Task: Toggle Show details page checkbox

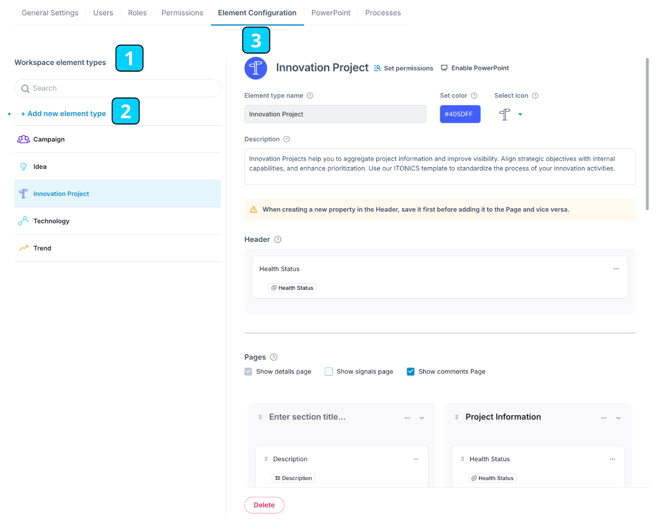Action: pos(248,372)
